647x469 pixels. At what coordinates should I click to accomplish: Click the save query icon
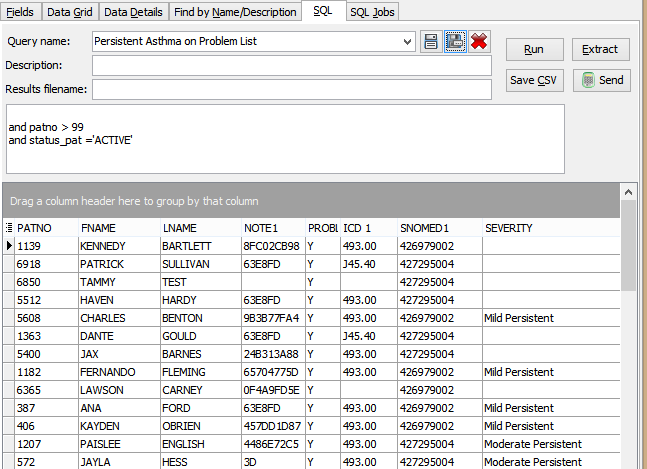pos(431,42)
